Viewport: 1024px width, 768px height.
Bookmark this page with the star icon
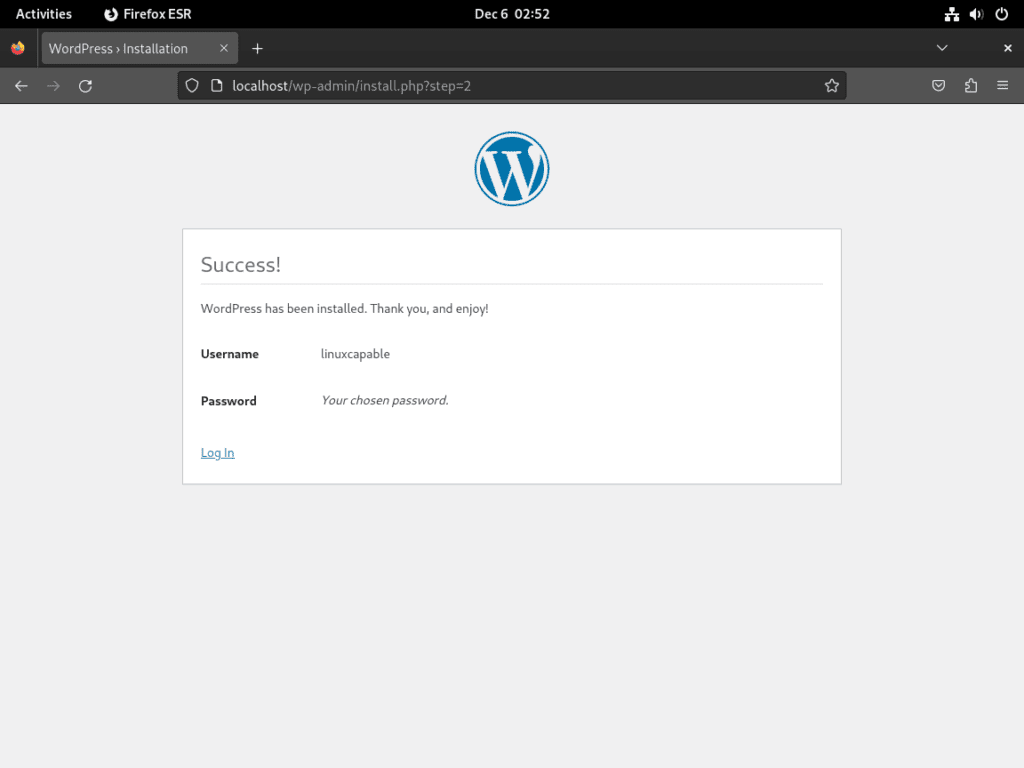tap(832, 86)
